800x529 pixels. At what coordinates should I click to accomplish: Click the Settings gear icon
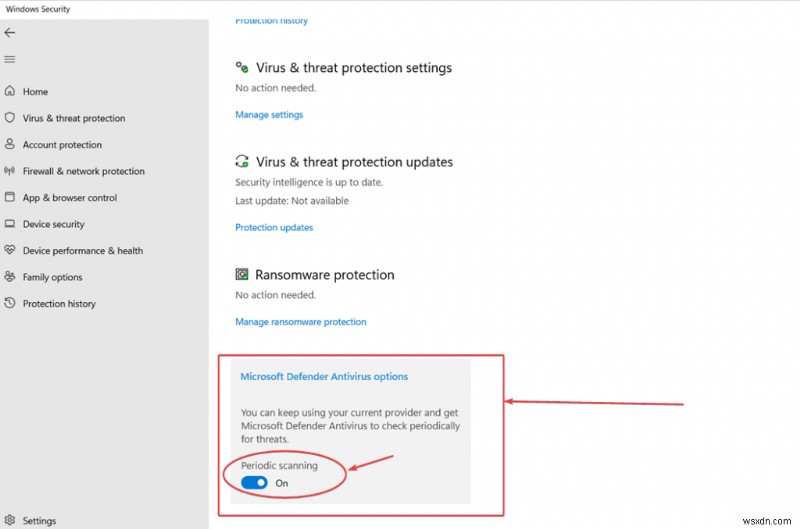(x=10, y=521)
